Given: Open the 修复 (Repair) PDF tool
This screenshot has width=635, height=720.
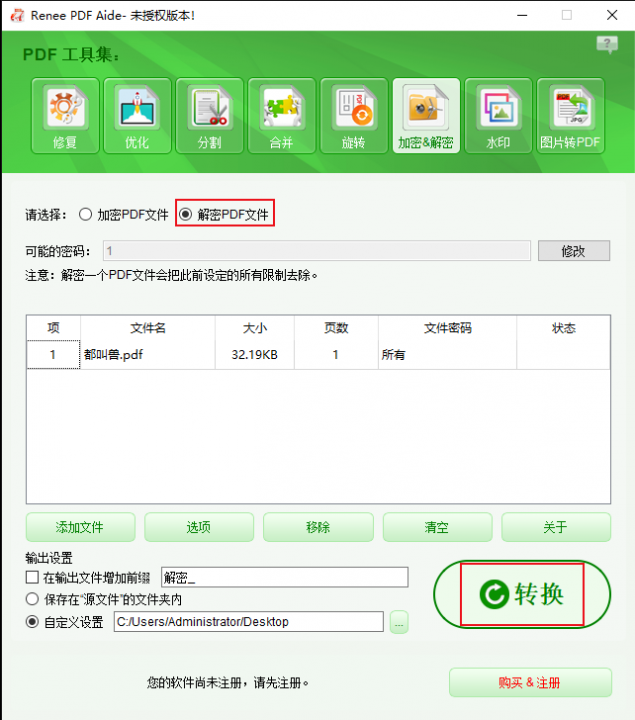Looking at the screenshot, I should pos(65,115).
